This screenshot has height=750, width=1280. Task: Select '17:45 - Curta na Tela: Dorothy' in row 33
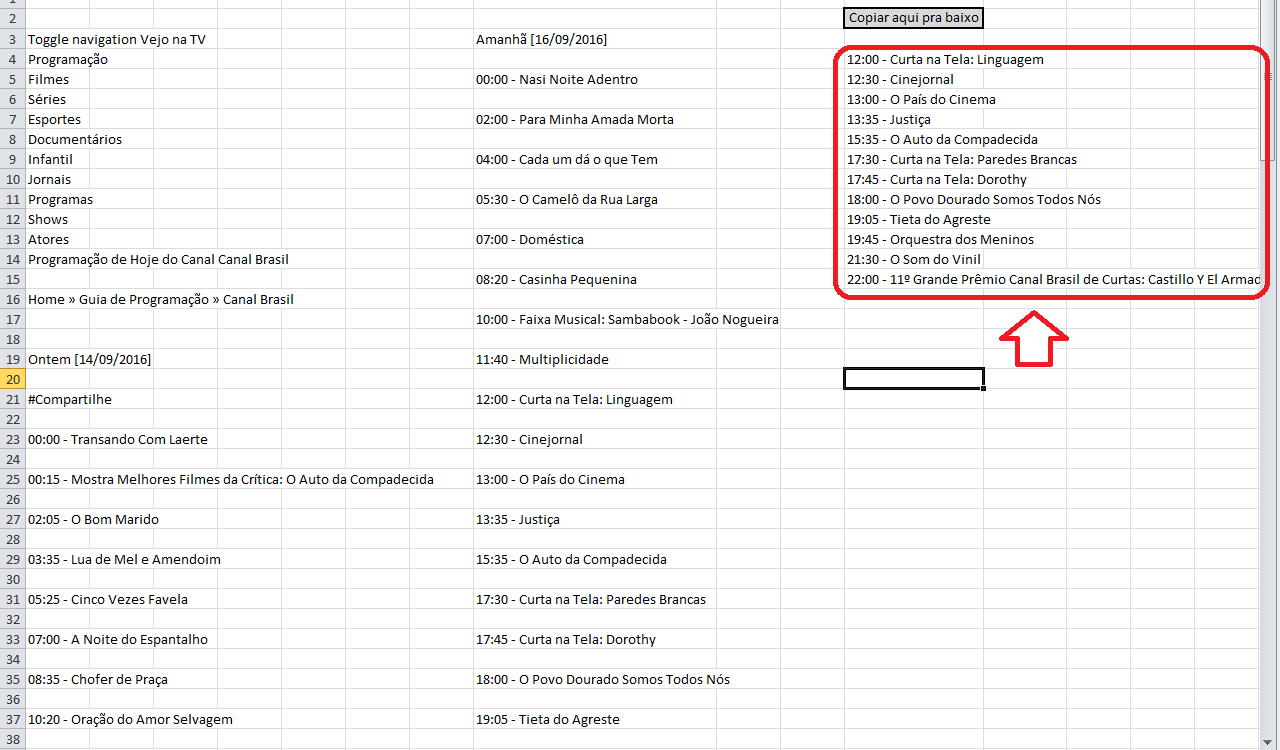566,639
